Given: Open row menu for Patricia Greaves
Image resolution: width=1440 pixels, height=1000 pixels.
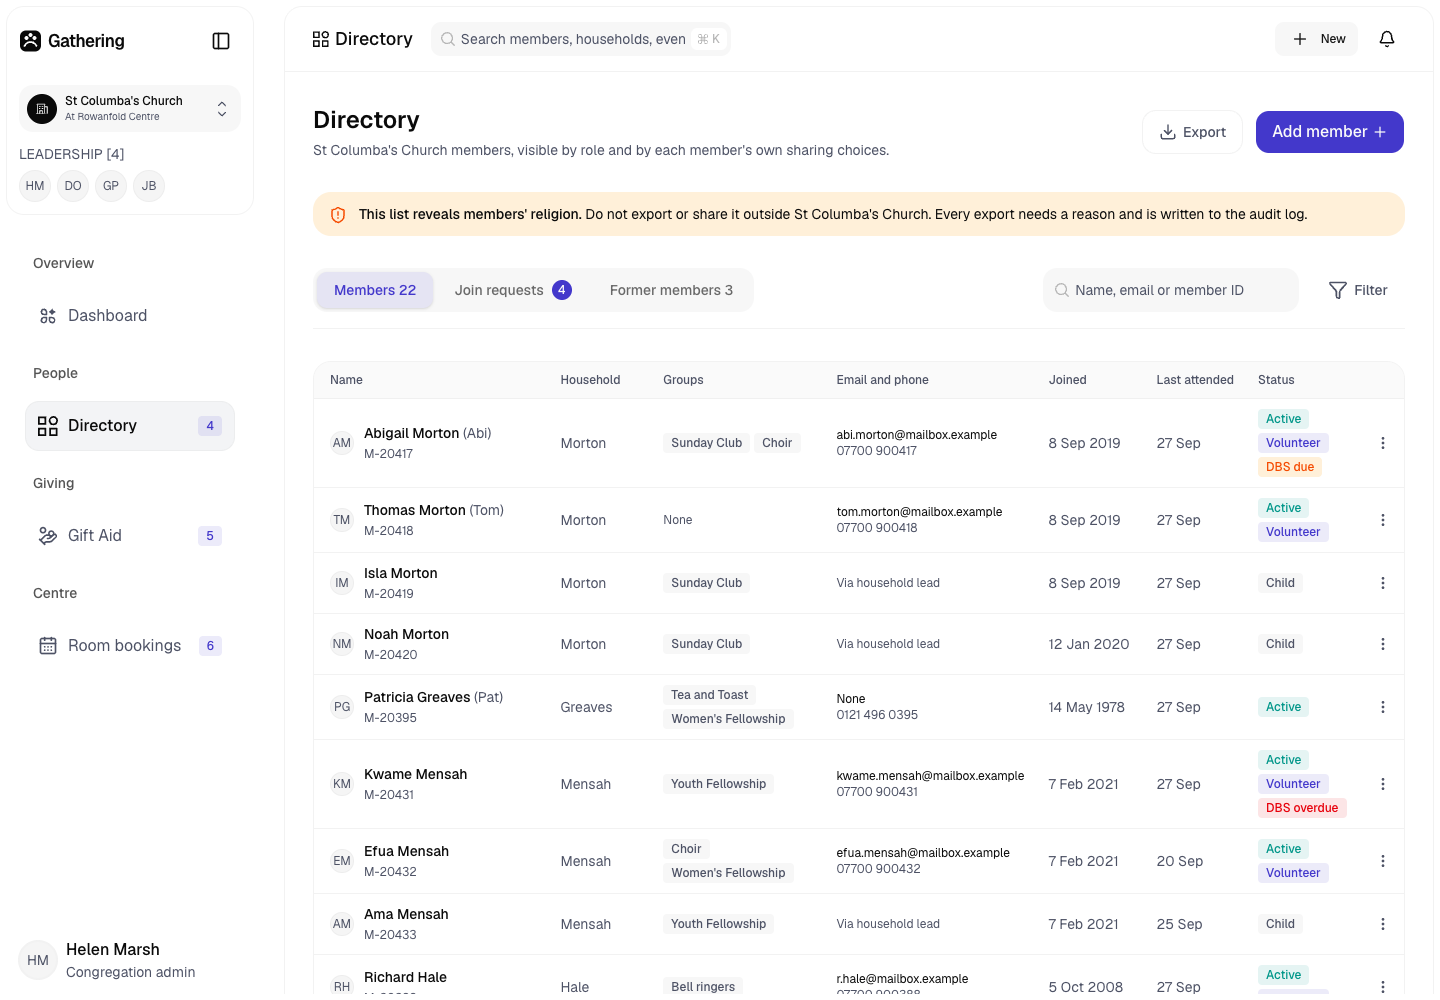Looking at the screenshot, I should [x=1383, y=707].
